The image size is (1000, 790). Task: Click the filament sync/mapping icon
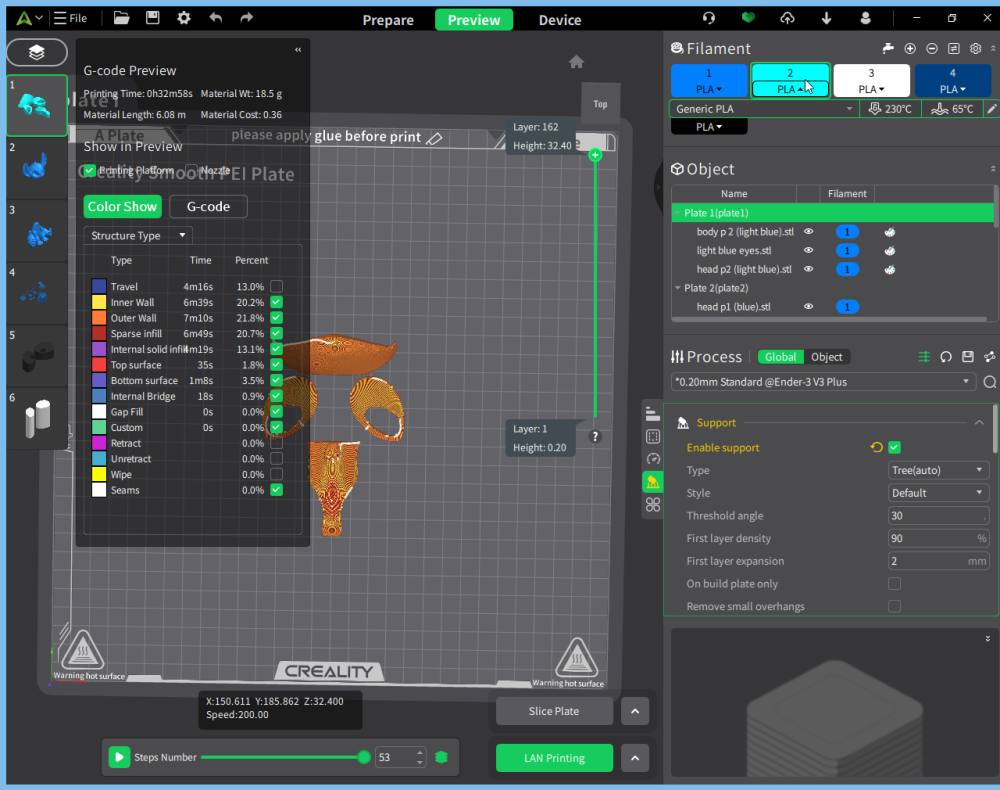[953, 48]
